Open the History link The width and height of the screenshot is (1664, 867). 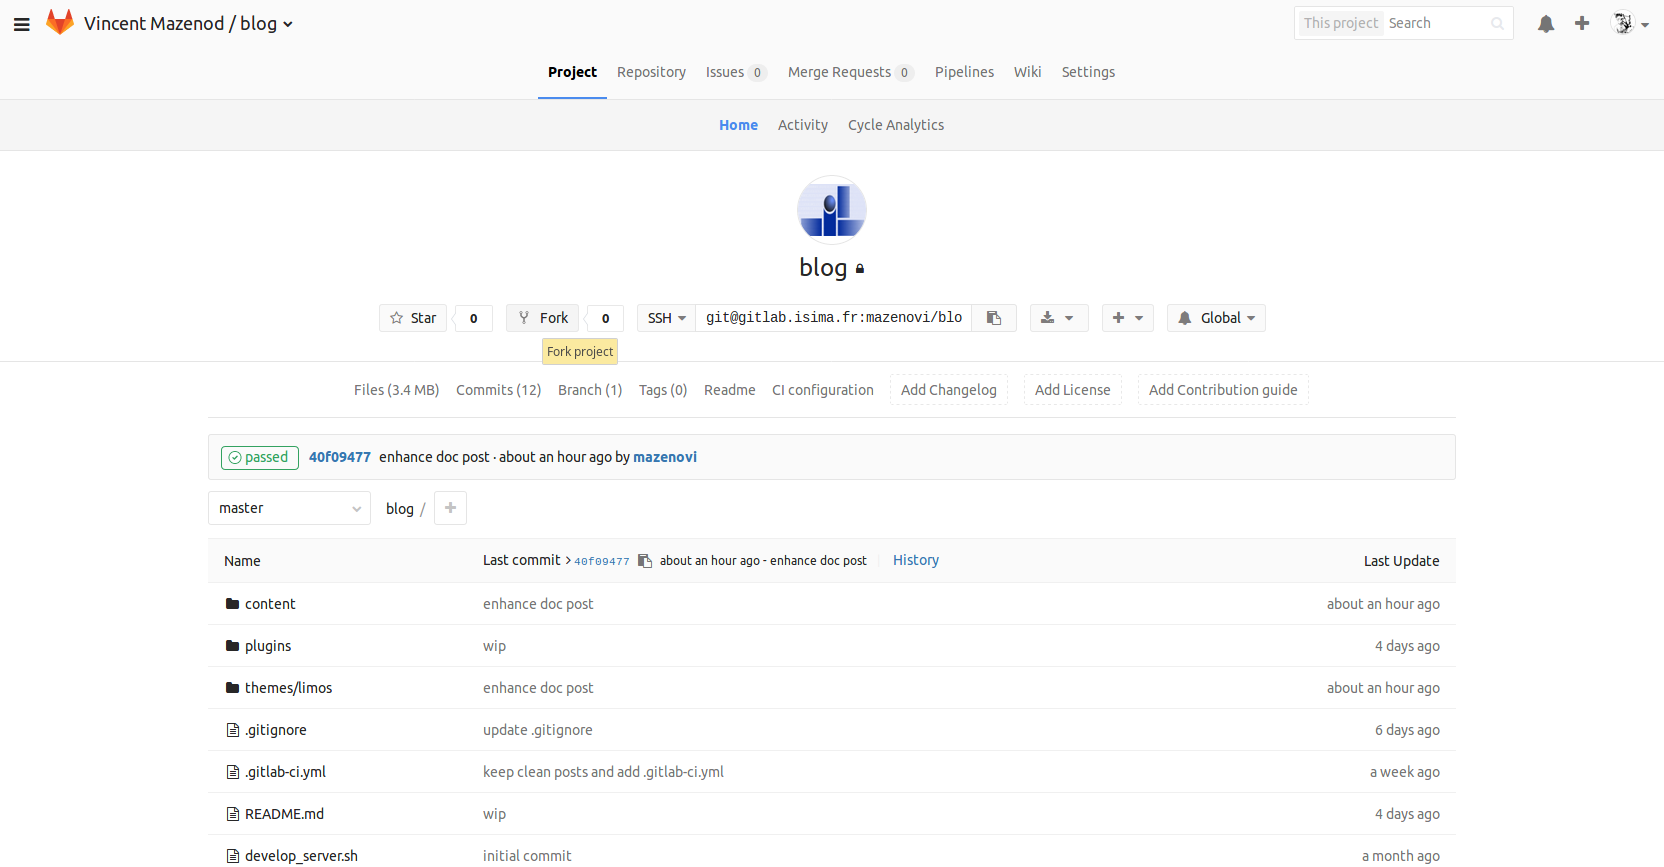tap(916, 560)
